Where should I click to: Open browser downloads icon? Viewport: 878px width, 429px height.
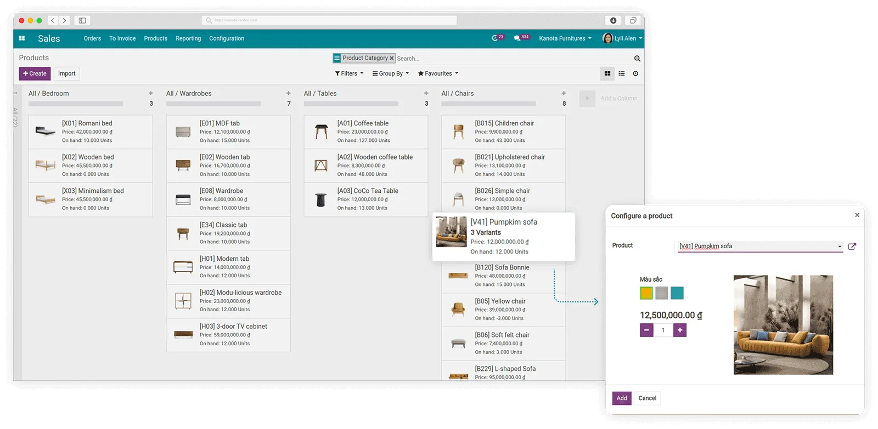click(x=613, y=20)
